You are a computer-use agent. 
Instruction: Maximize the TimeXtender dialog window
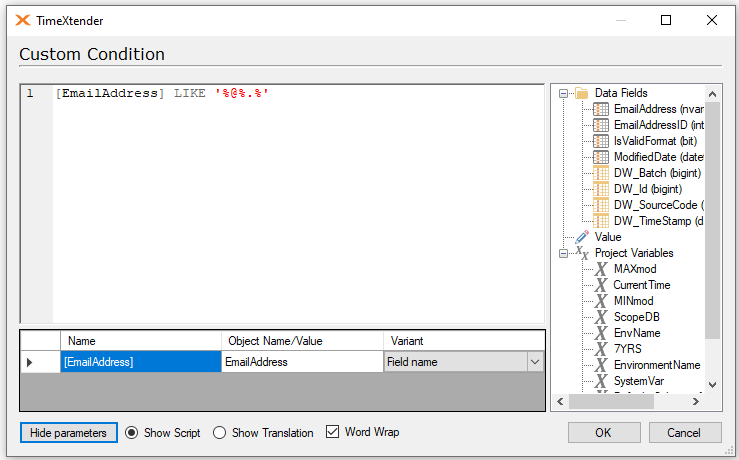(666, 20)
